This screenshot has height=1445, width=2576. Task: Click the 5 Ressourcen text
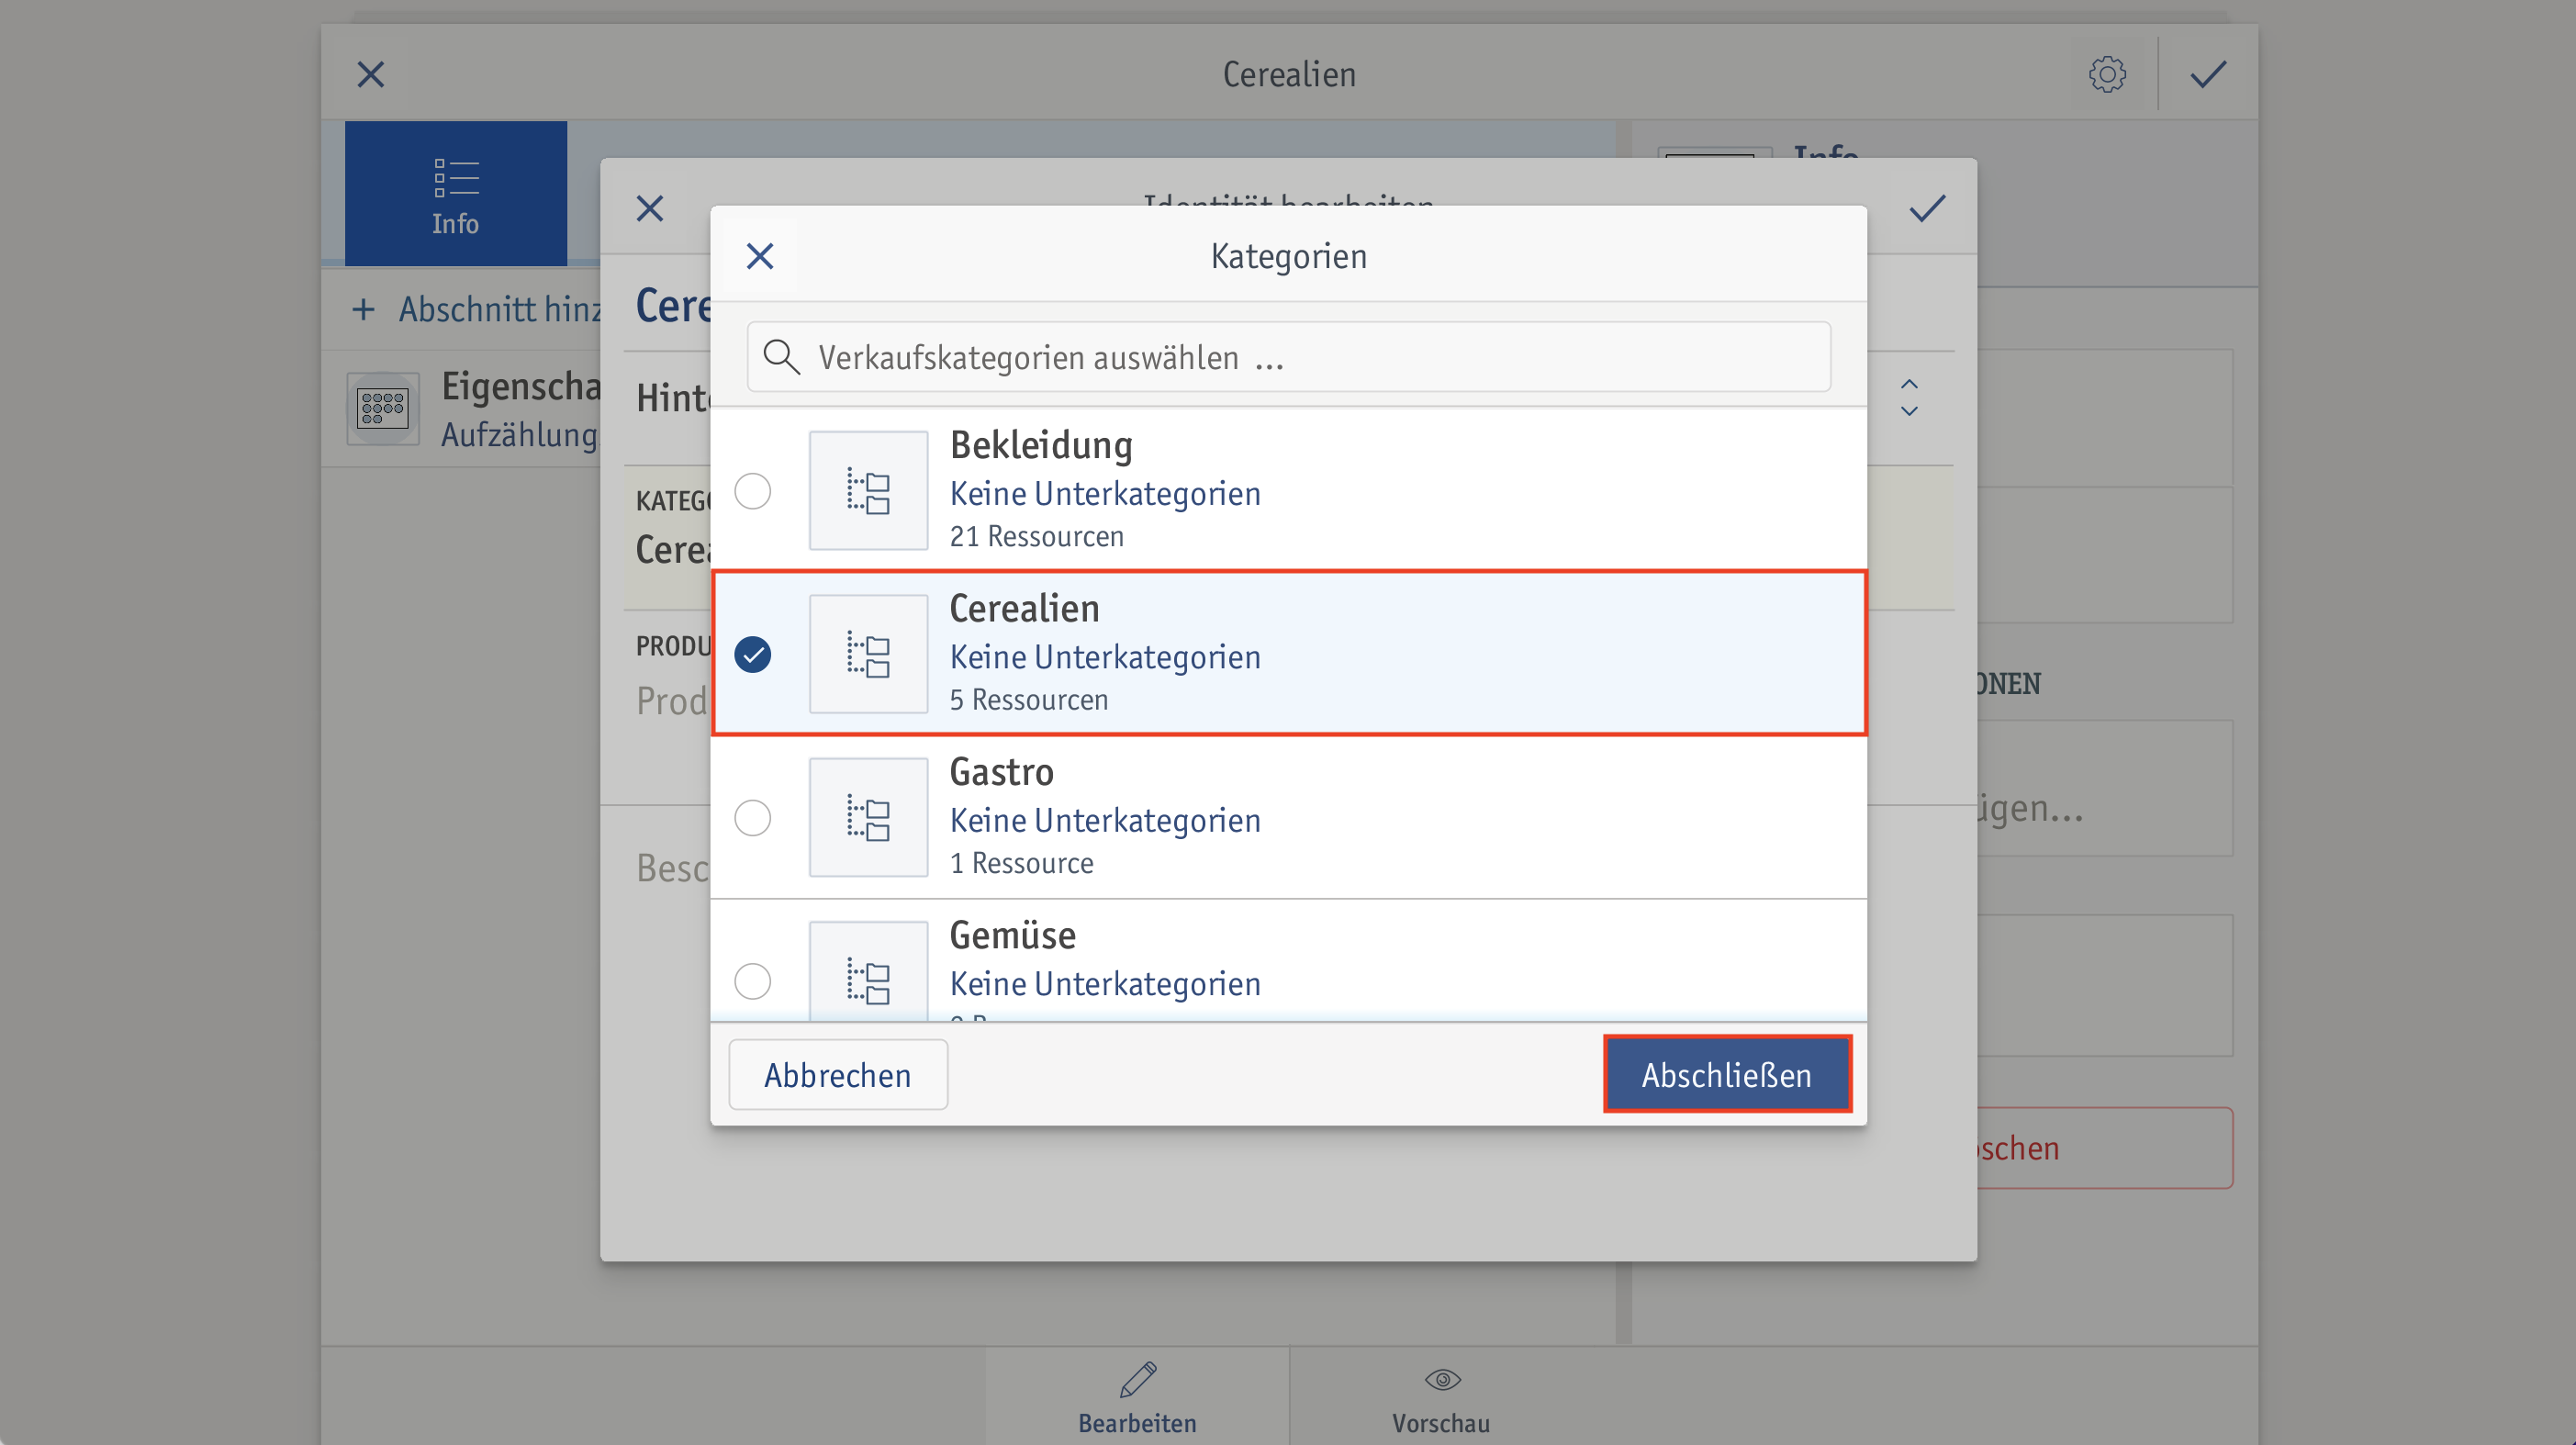(x=1028, y=700)
